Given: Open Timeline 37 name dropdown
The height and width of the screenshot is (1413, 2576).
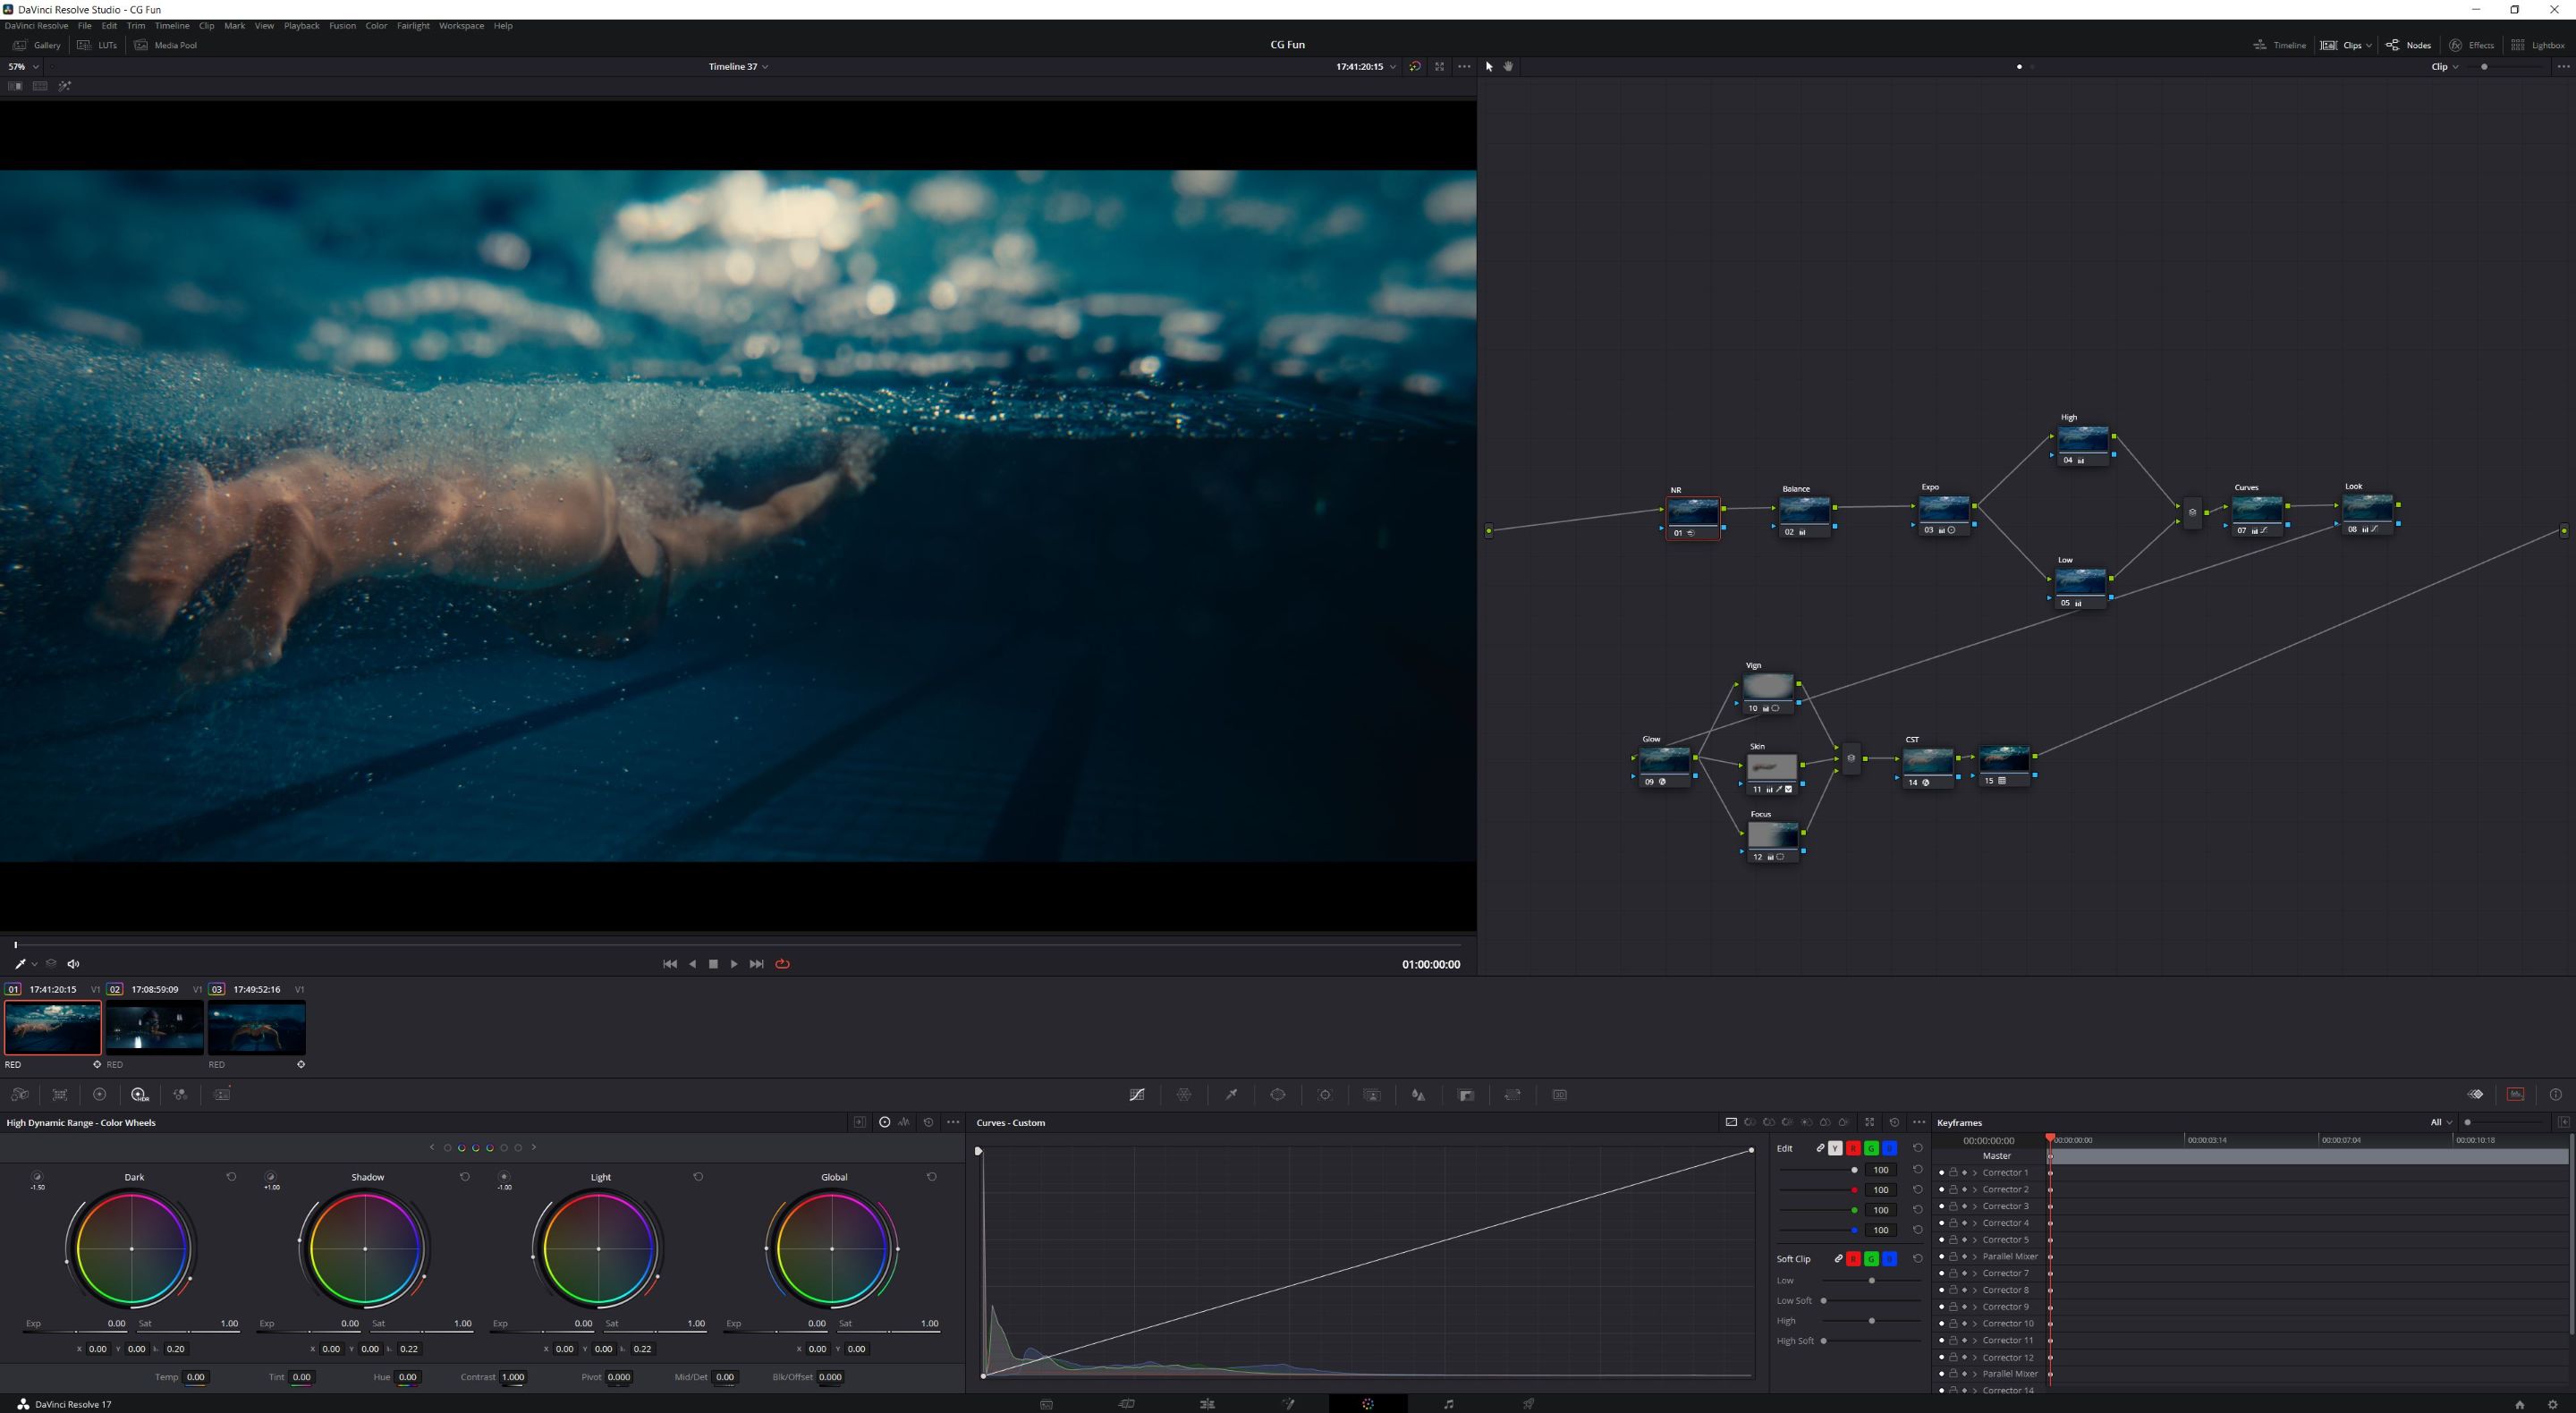Looking at the screenshot, I should coord(738,67).
